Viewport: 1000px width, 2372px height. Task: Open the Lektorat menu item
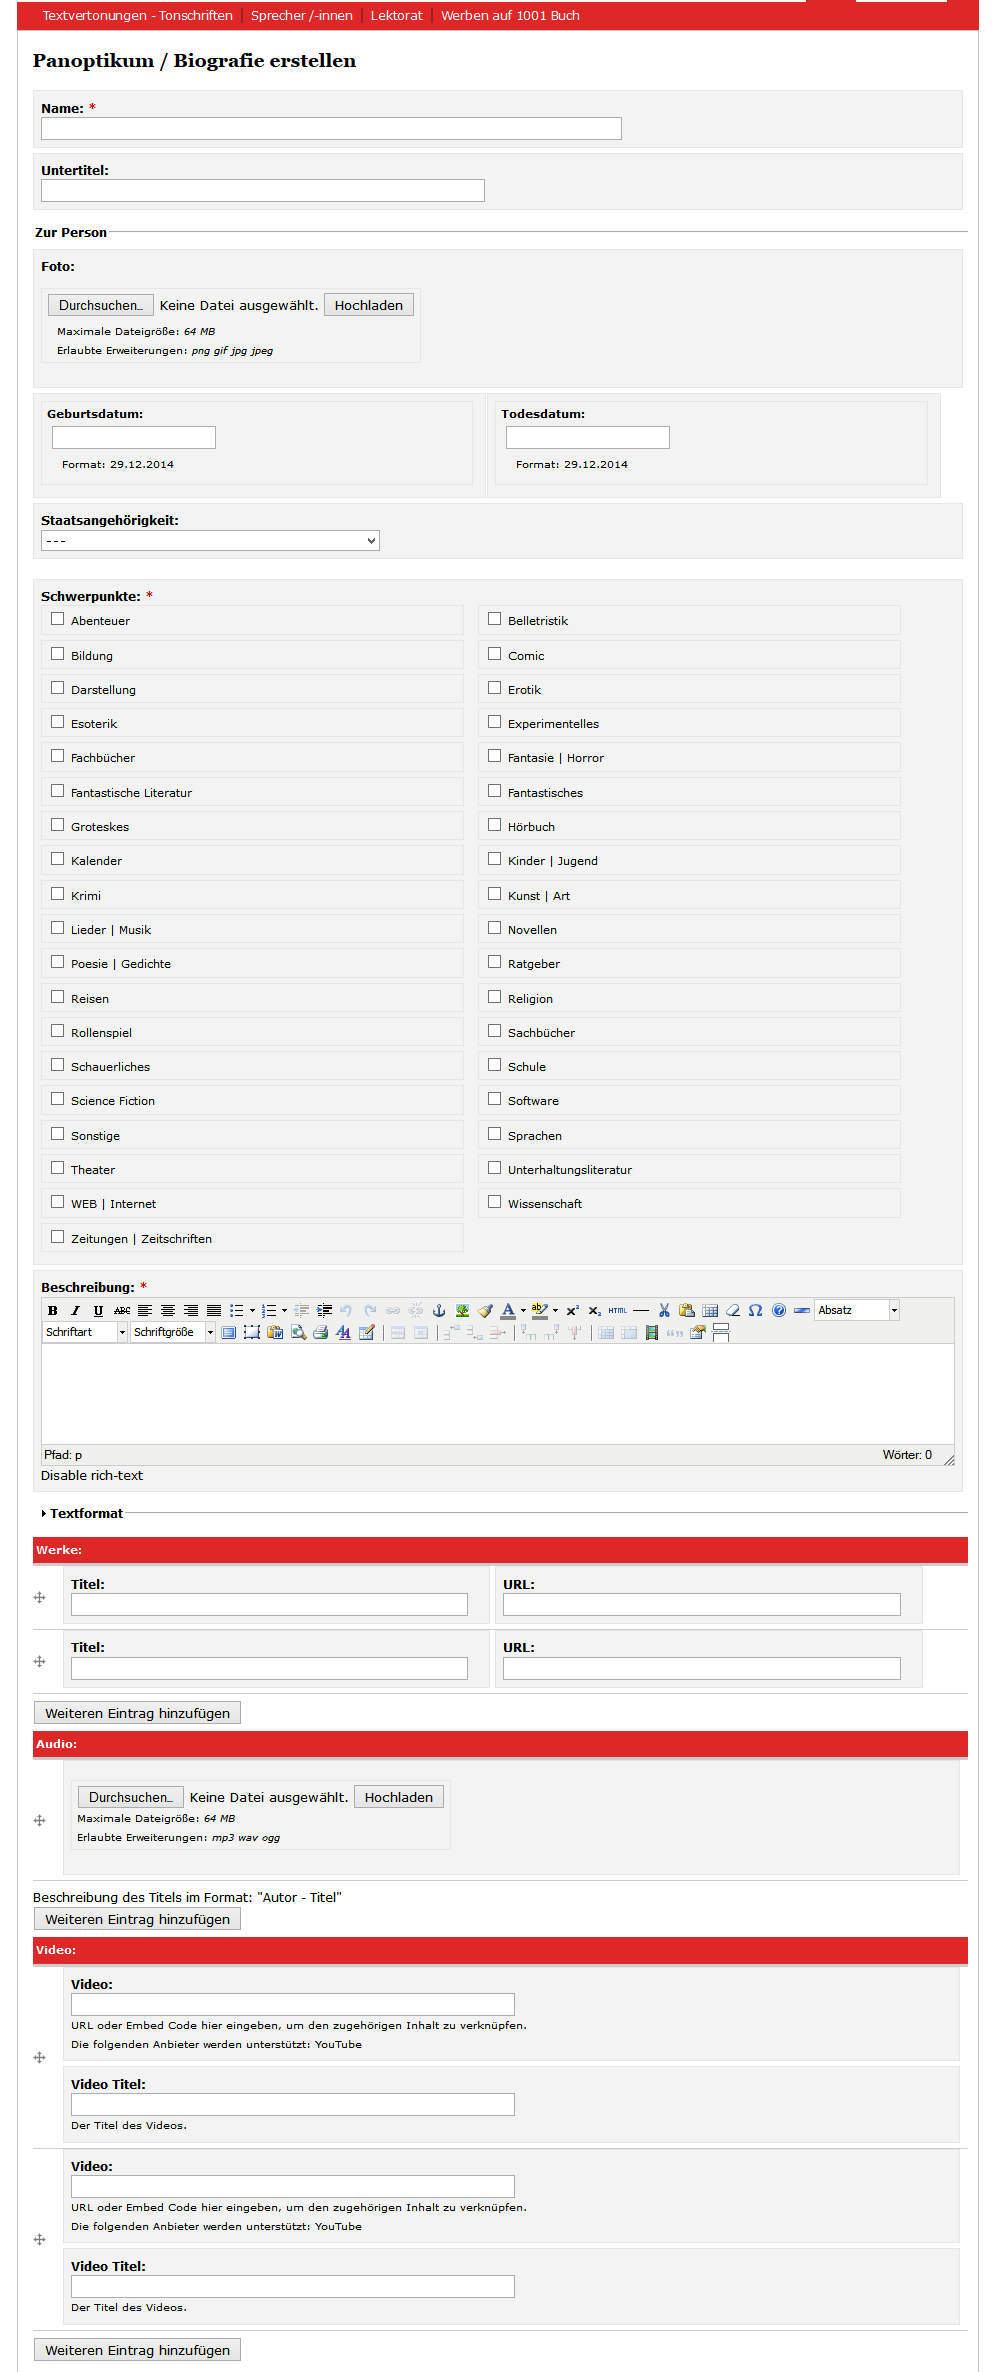point(397,15)
